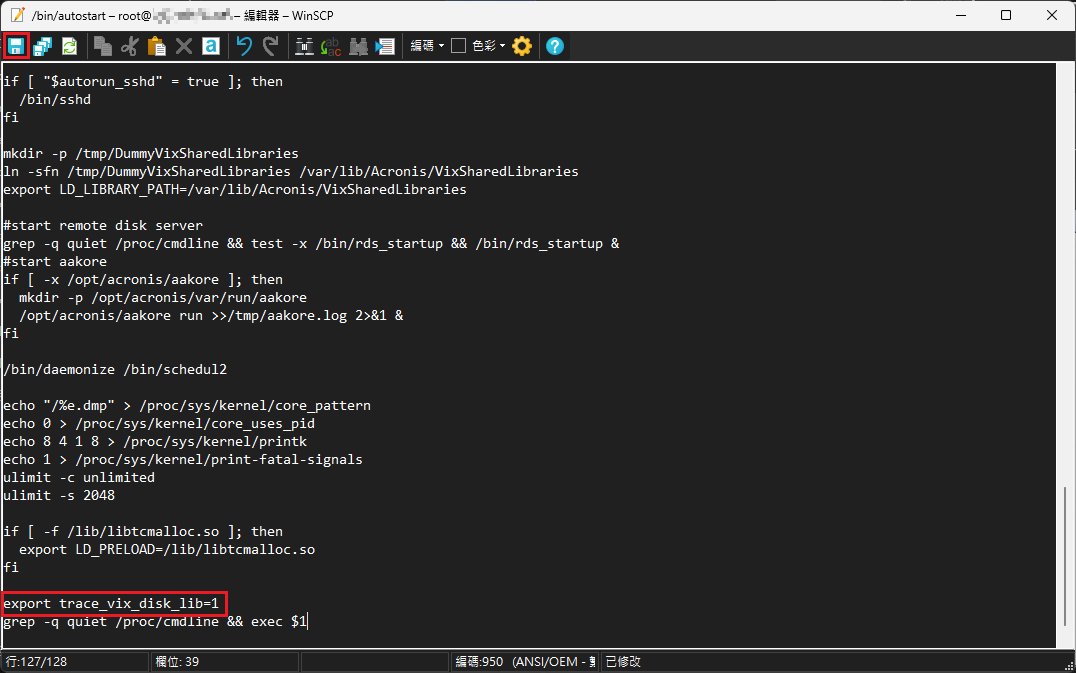
Task: Click the 'ln -sfn /tmp/DummyVixSharedLibraries' line
Action: click(291, 172)
